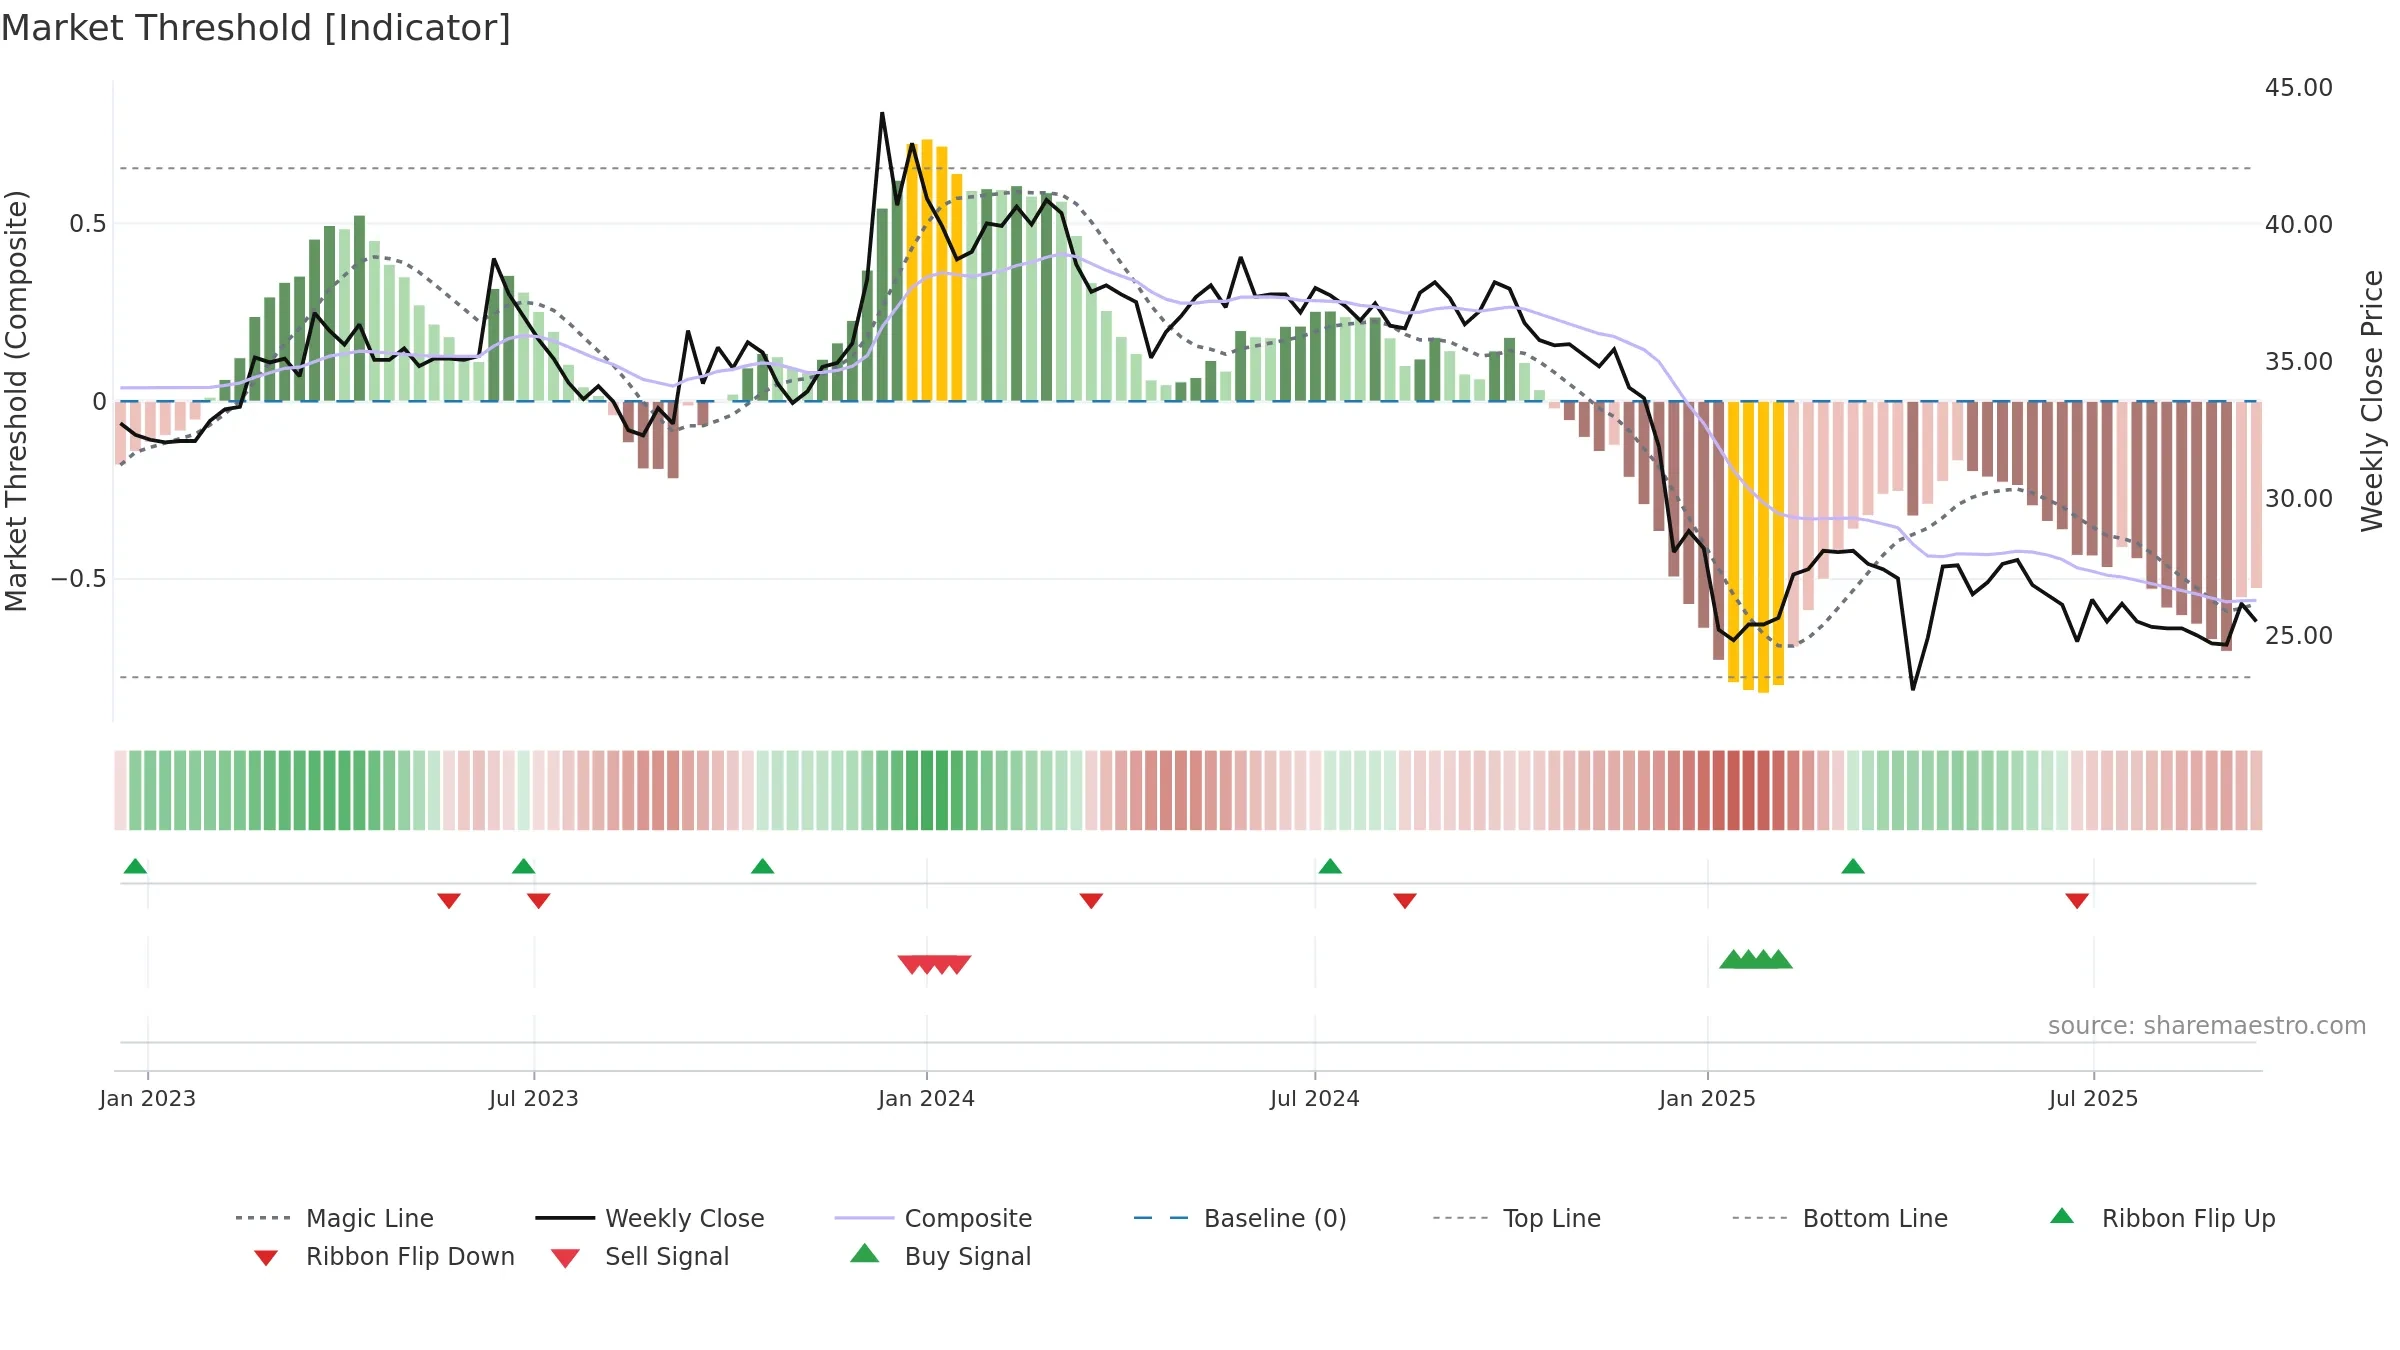This screenshot has height=1350, width=2400.
Task: Click the Jan 2024 x-axis label
Action: point(927,1099)
